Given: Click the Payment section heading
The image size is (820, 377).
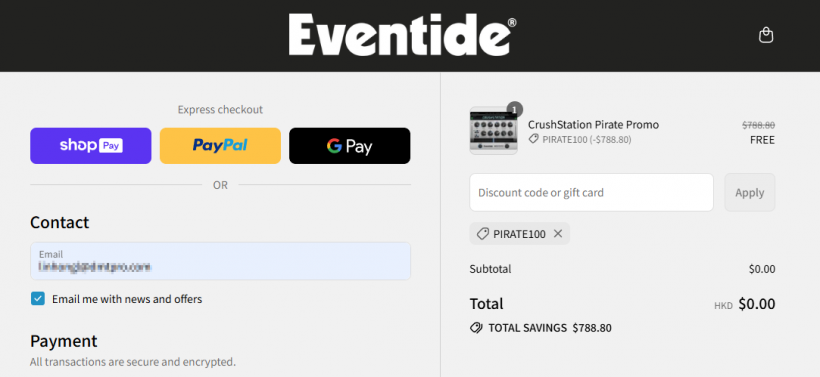Looking at the screenshot, I should point(64,341).
